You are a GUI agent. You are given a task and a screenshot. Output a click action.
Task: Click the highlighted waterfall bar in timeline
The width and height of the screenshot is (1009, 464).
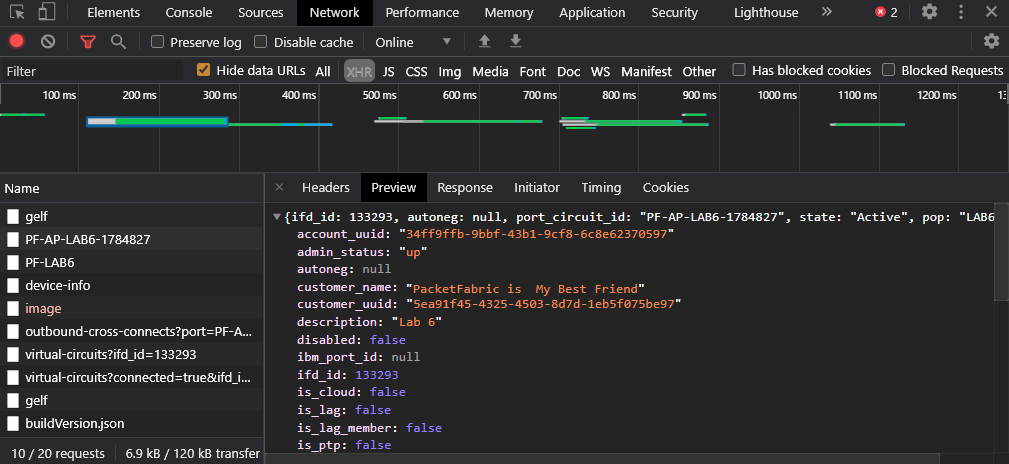(157, 122)
